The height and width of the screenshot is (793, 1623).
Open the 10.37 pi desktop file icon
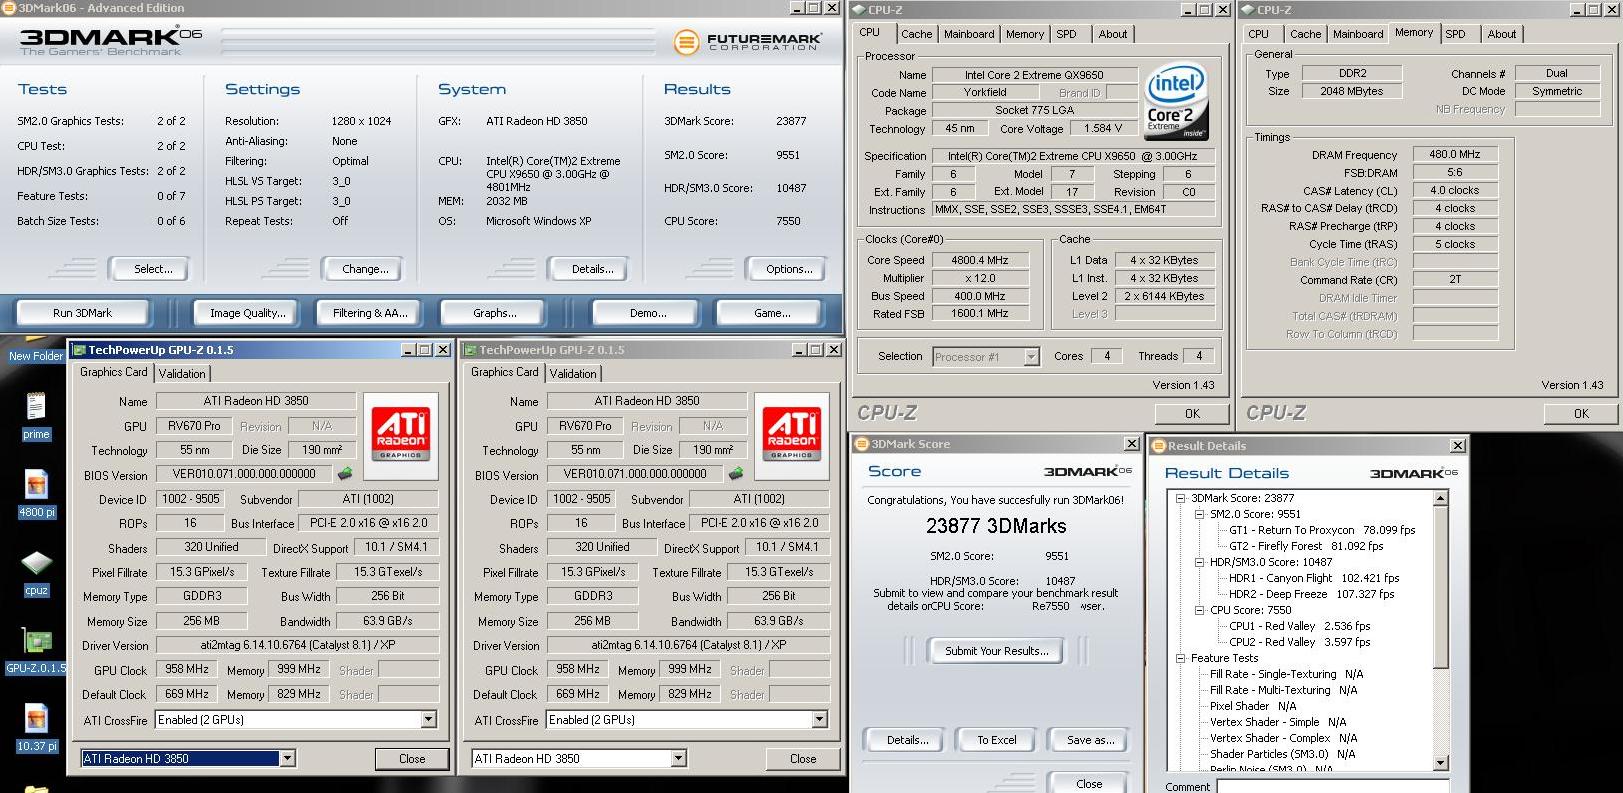click(x=36, y=728)
